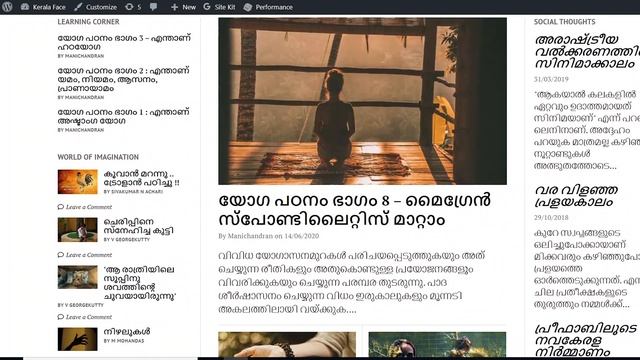Open the ചെരിപ്പിനെ സ്നേഹിച്ച കുട്ടി post

click(138, 226)
